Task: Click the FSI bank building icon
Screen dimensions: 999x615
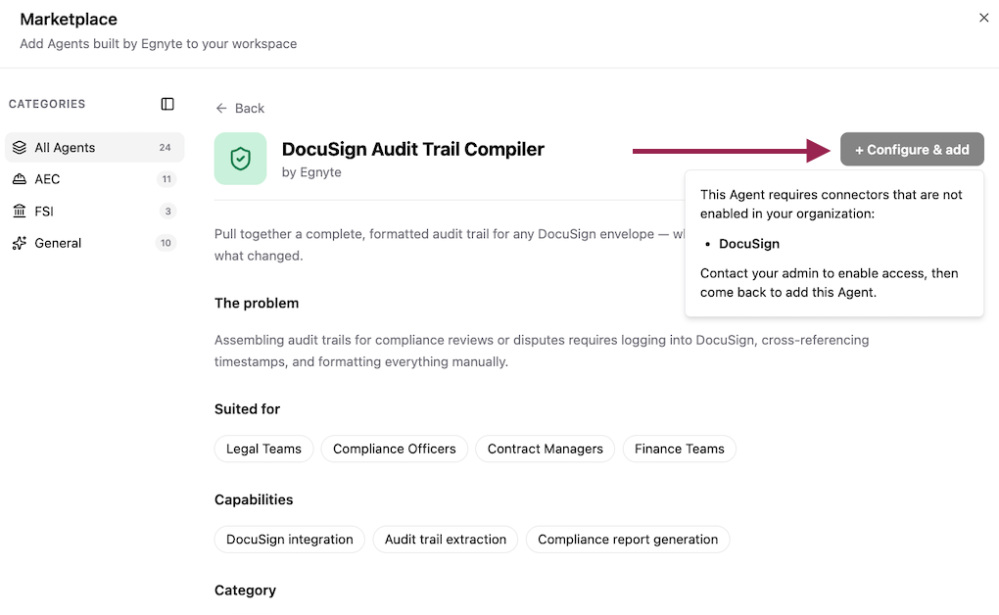Action: point(20,211)
